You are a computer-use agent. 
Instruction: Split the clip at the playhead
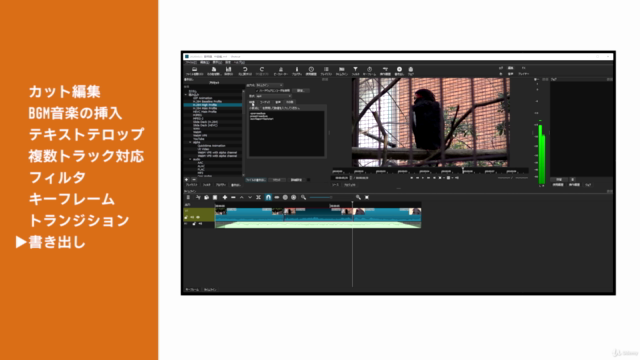pyautogui.click(x=258, y=198)
